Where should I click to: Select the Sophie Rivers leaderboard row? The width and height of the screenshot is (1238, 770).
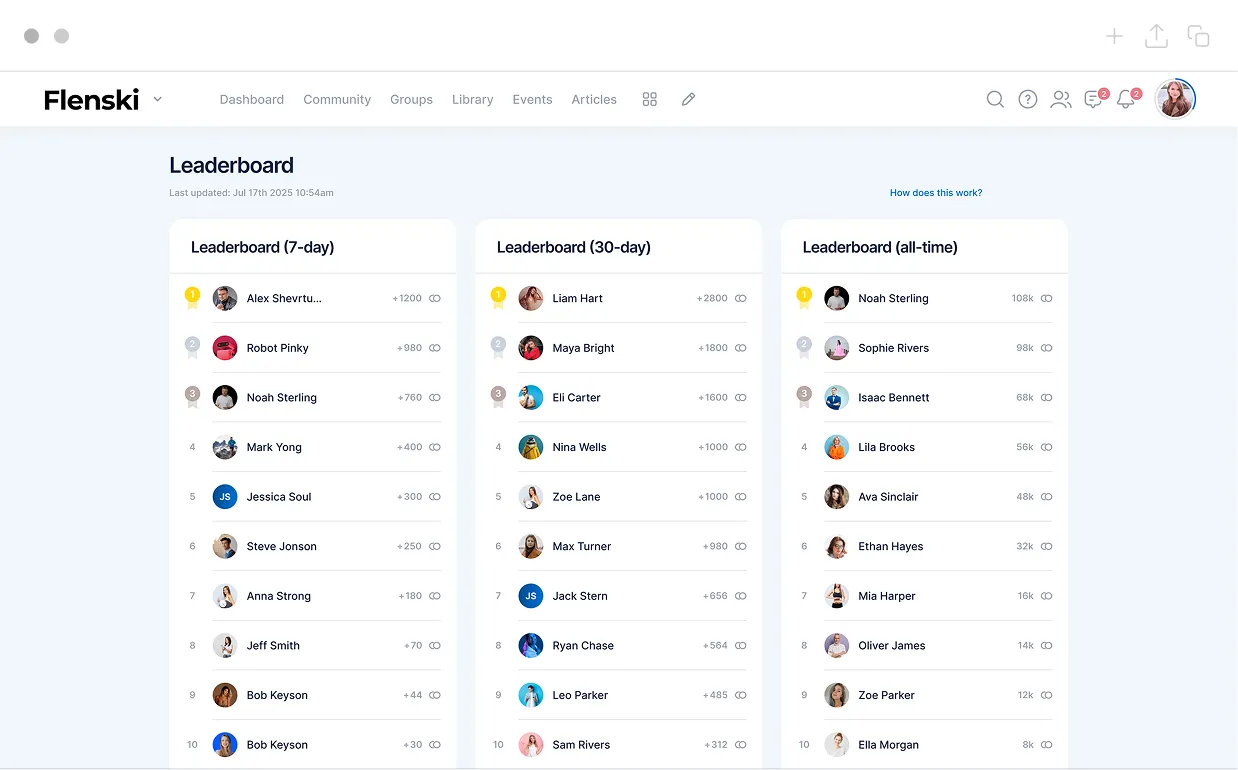(893, 348)
